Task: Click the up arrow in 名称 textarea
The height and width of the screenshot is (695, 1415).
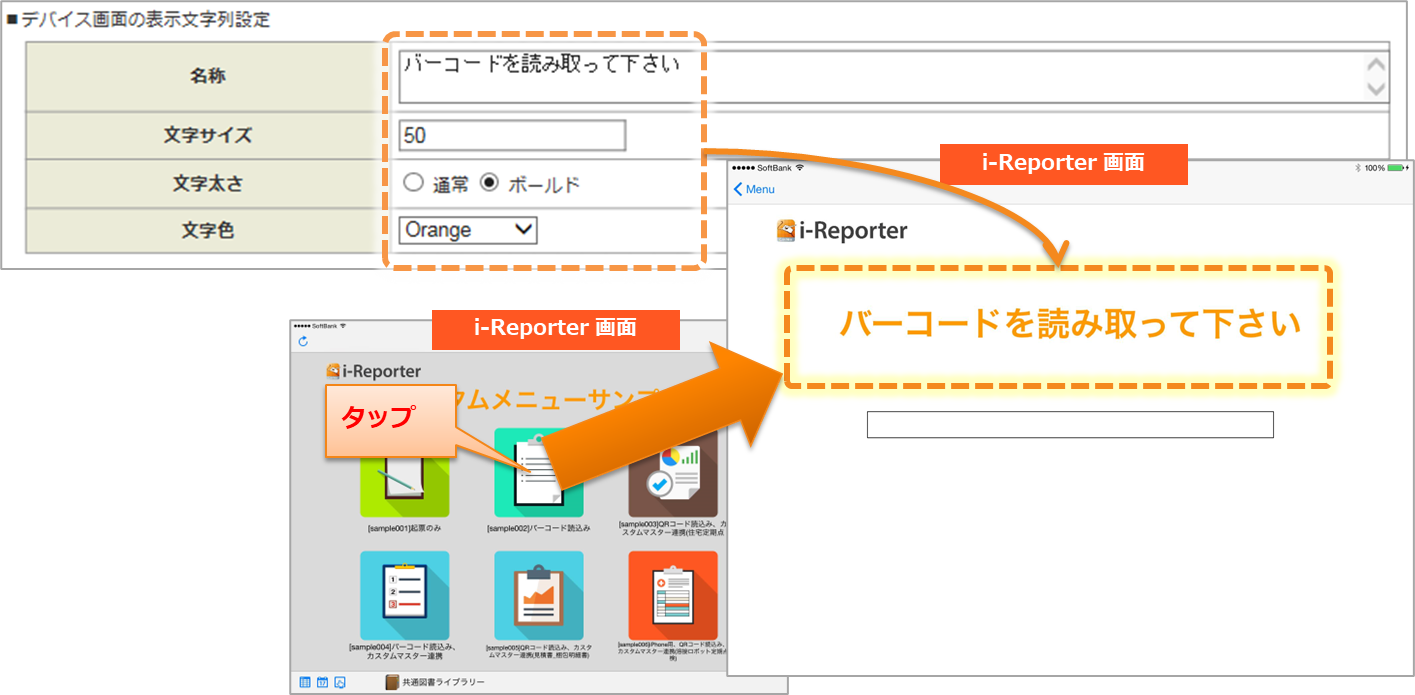Action: (x=1376, y=65)
